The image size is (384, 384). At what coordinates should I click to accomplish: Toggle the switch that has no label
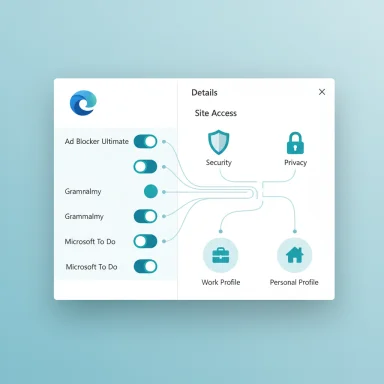(145, 167)
